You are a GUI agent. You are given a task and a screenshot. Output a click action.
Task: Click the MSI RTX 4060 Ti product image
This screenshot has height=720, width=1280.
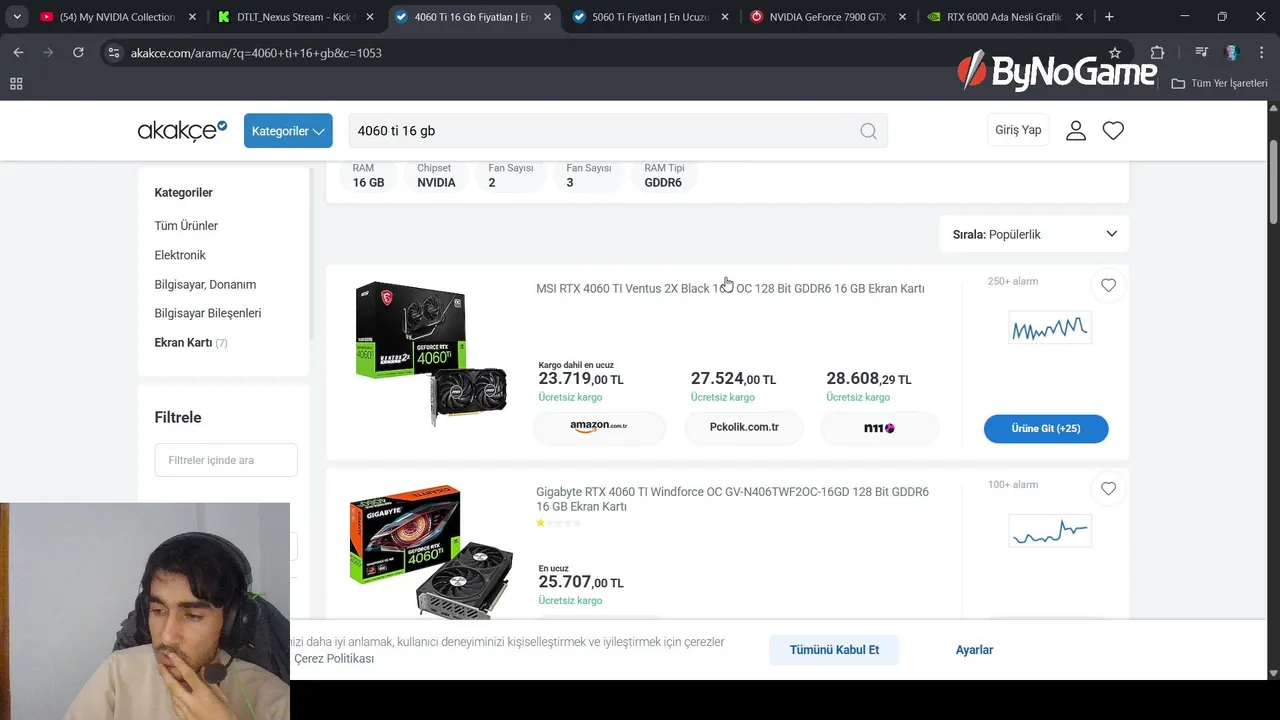[431, 352]
